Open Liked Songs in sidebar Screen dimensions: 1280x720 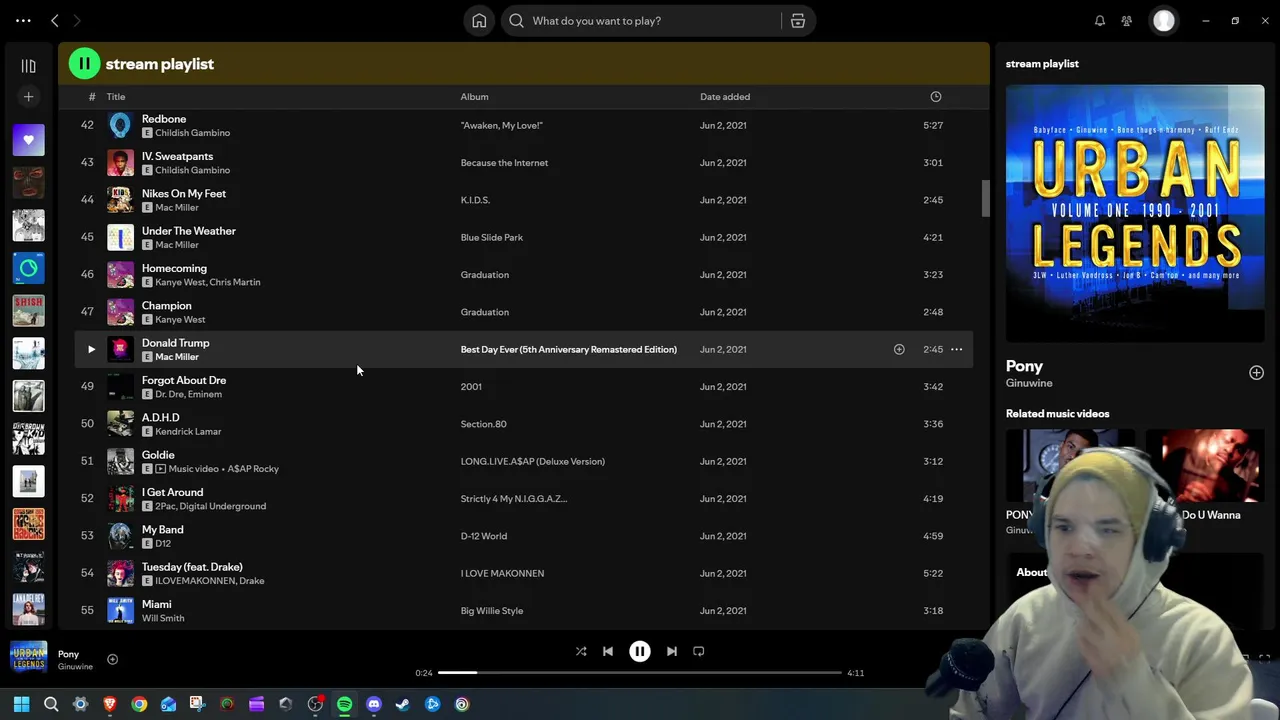pos(28,140)
